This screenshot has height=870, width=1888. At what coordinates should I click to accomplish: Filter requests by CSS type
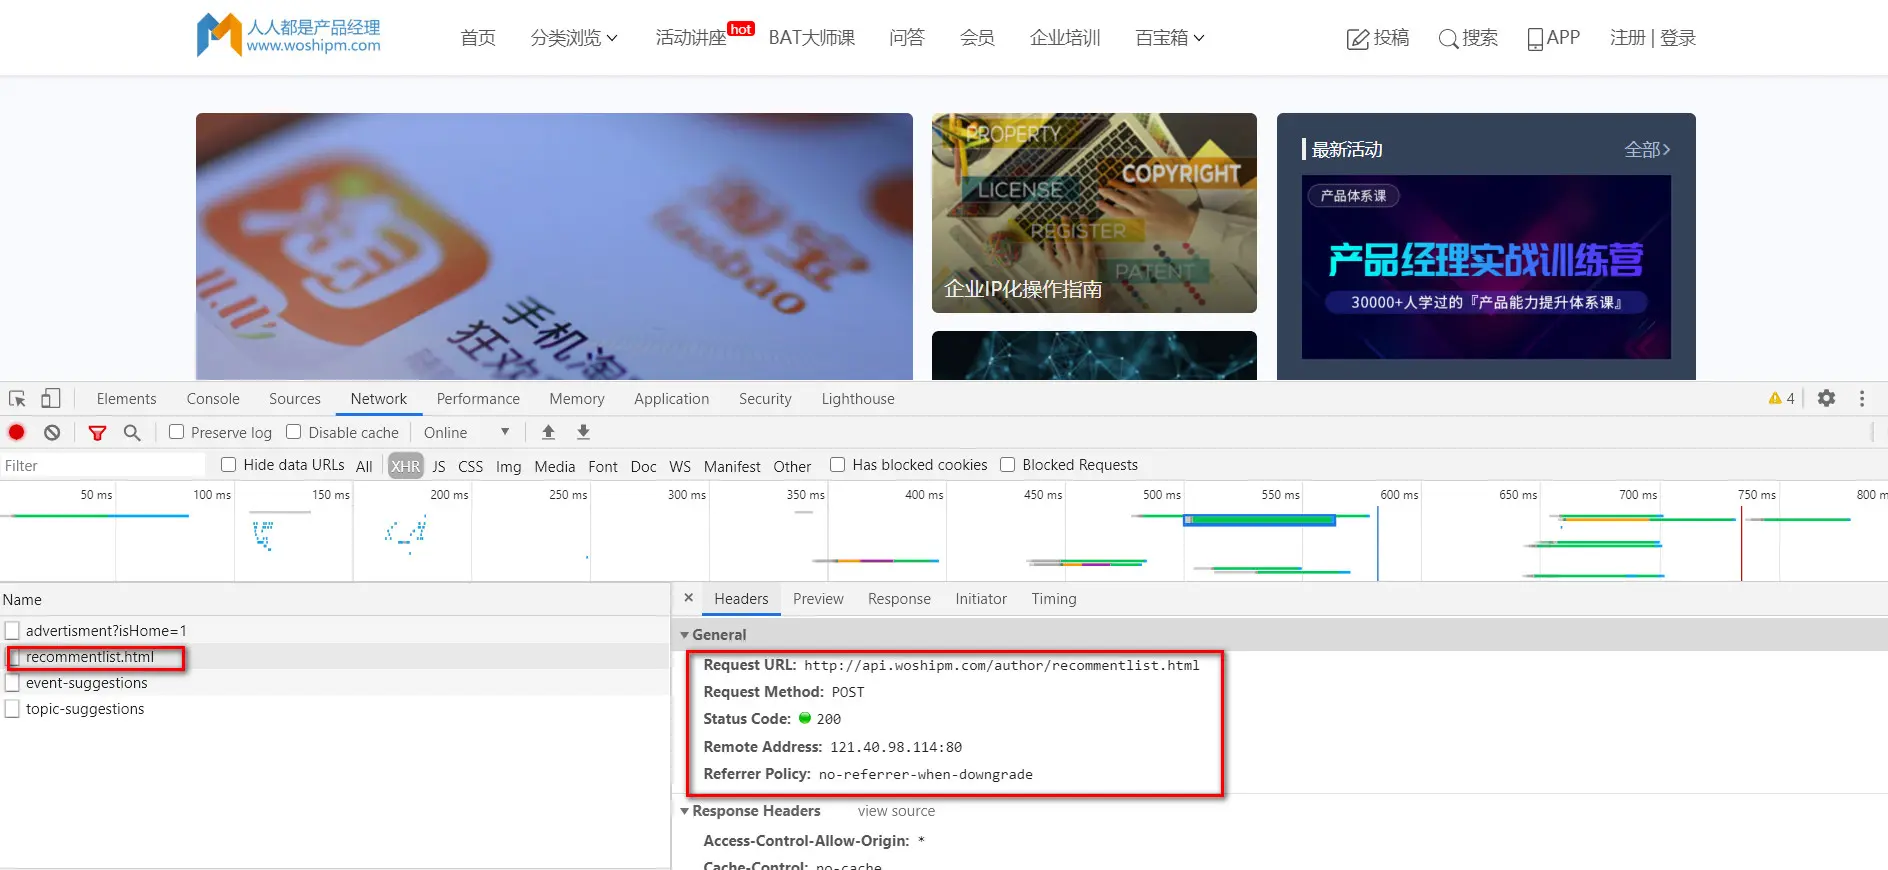470,466
